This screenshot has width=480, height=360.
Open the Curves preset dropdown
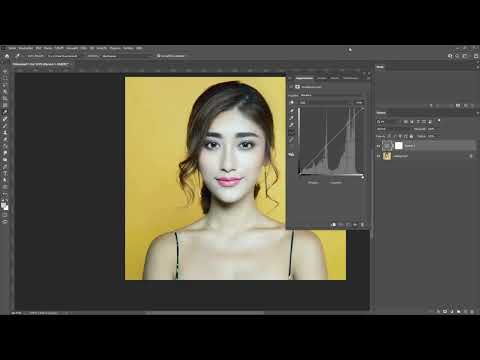pos(331,95)
